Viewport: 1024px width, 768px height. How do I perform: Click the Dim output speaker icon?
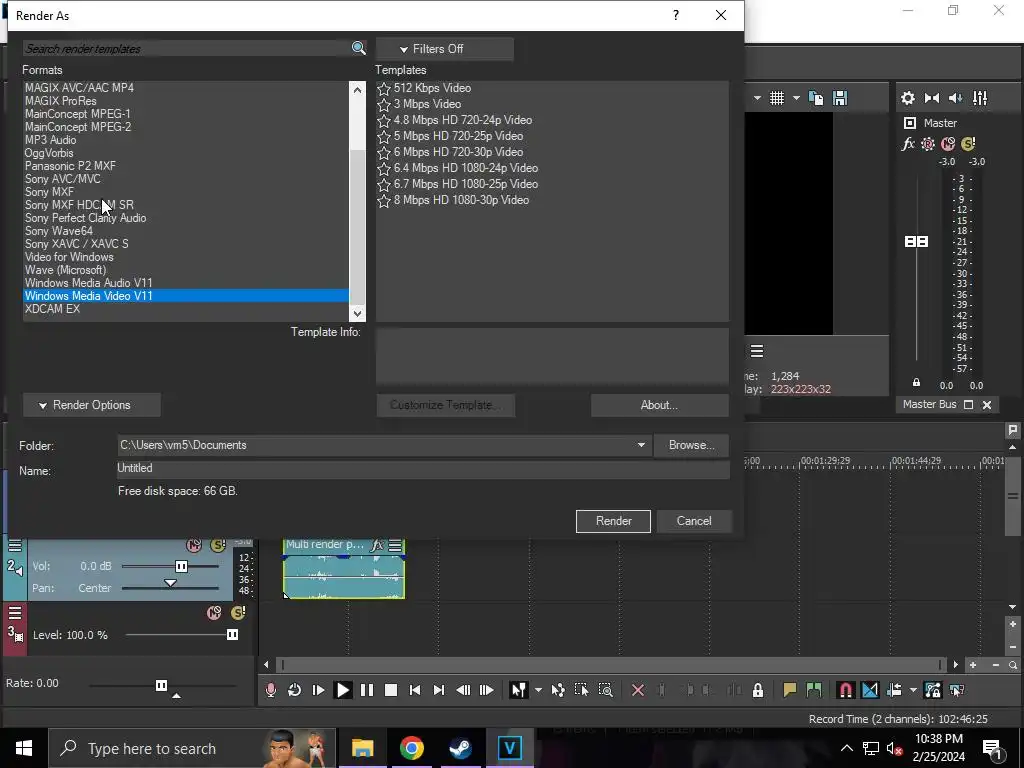(x=955, y=98)
